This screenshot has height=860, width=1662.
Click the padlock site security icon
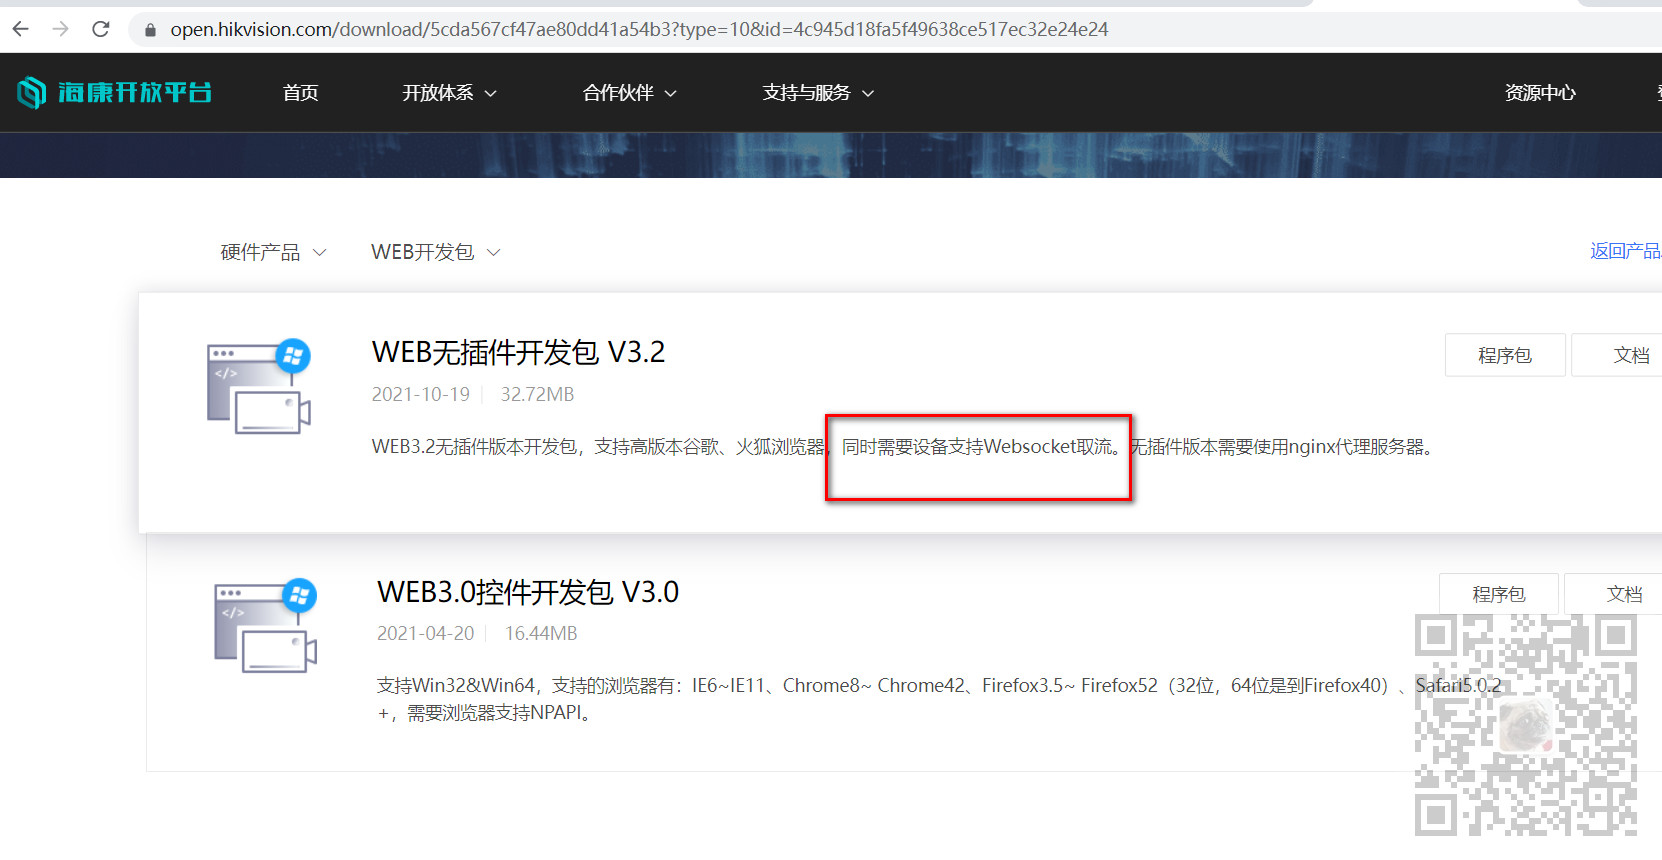tap(150, 30)
